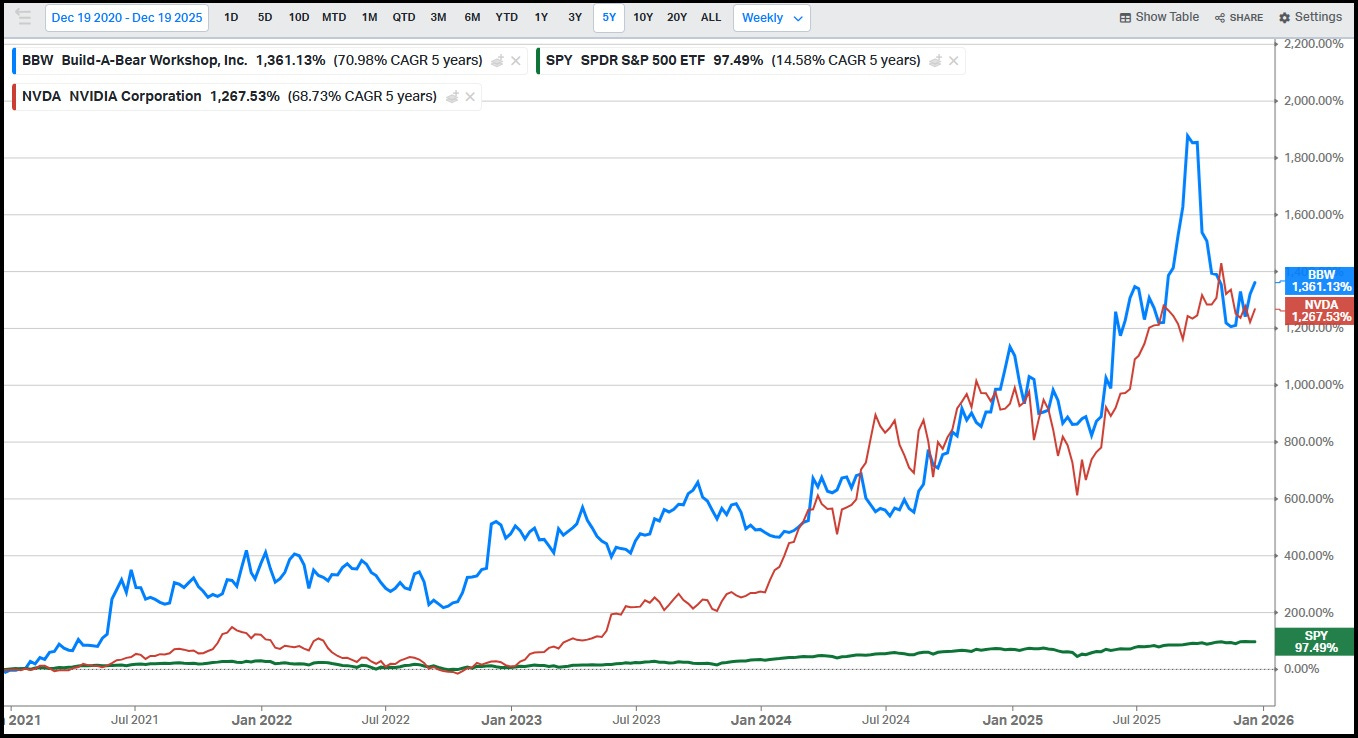1358x738 pixels.
Task: Click the Jul 2024 x-axis label
Action: point(887,719)
